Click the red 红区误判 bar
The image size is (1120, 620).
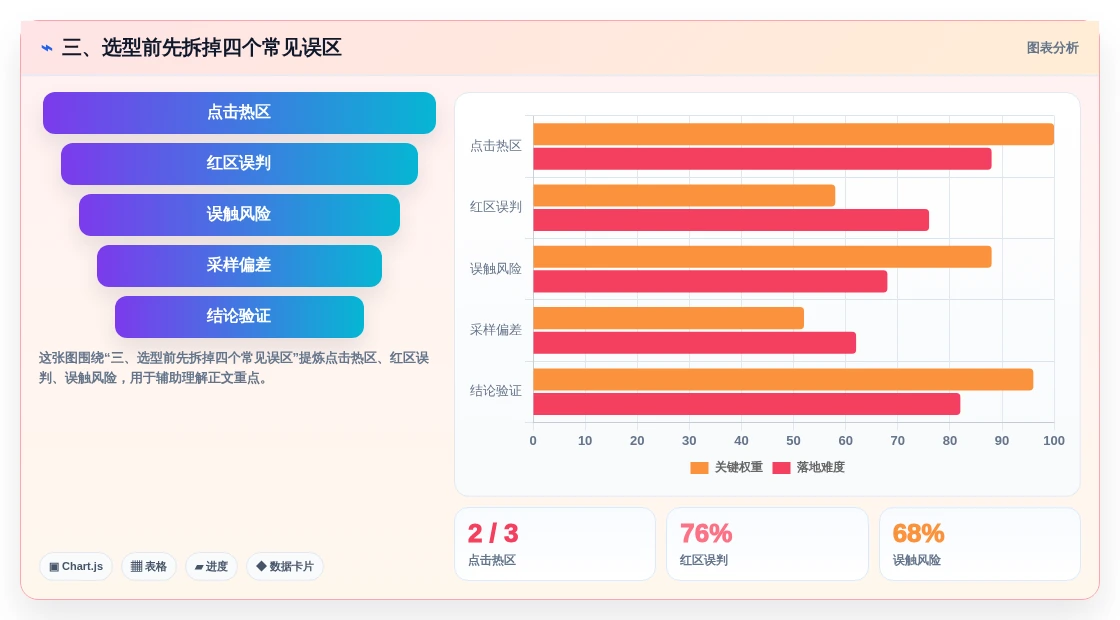point(731,220)
